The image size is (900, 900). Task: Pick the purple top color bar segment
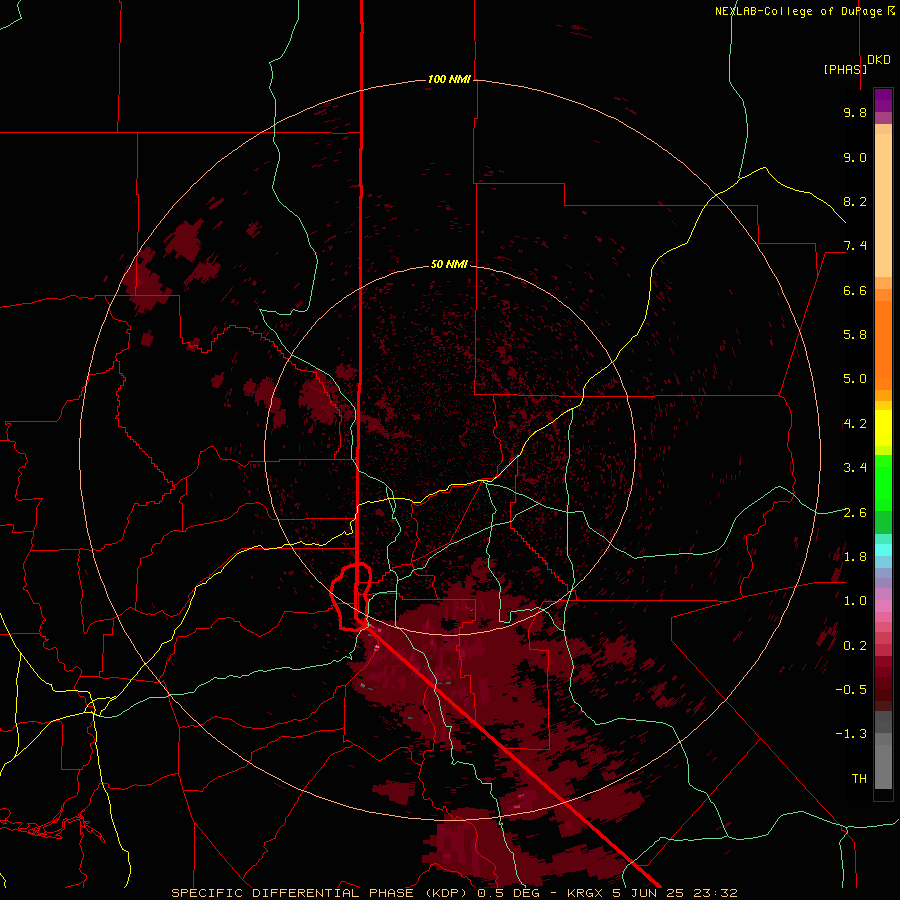(883, 100)
